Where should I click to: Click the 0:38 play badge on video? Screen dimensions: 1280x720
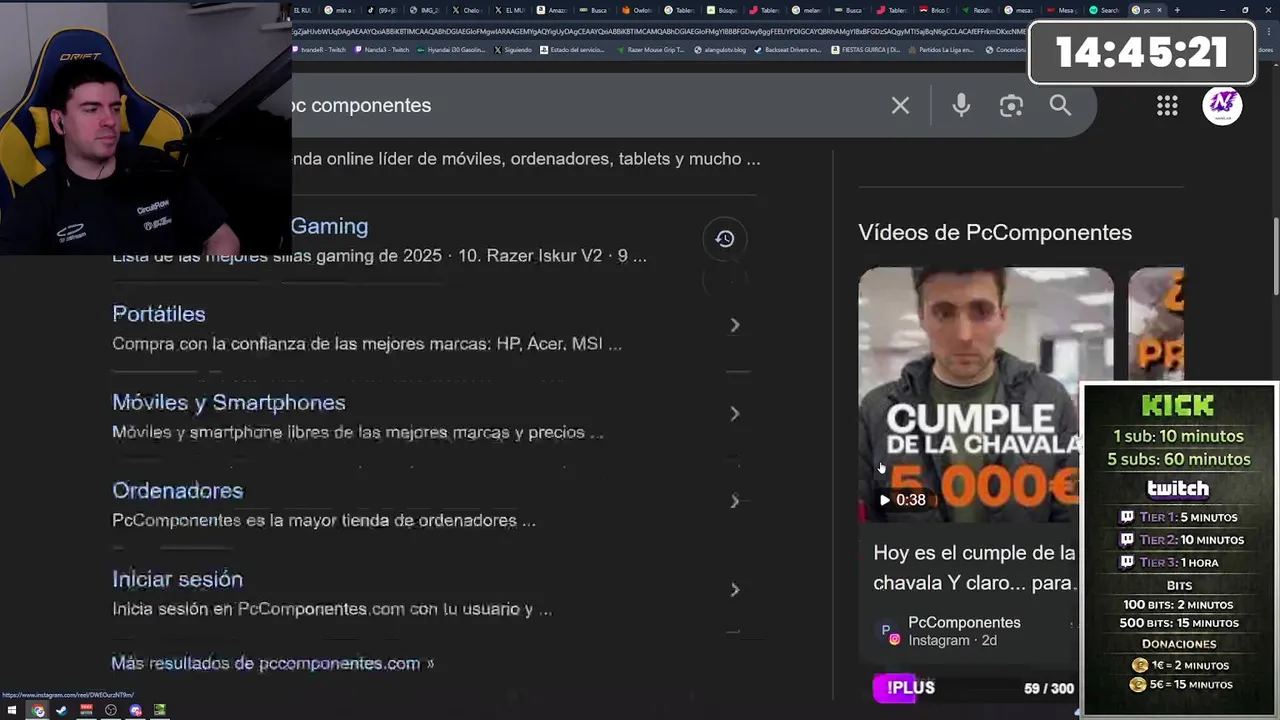[902, 499]
